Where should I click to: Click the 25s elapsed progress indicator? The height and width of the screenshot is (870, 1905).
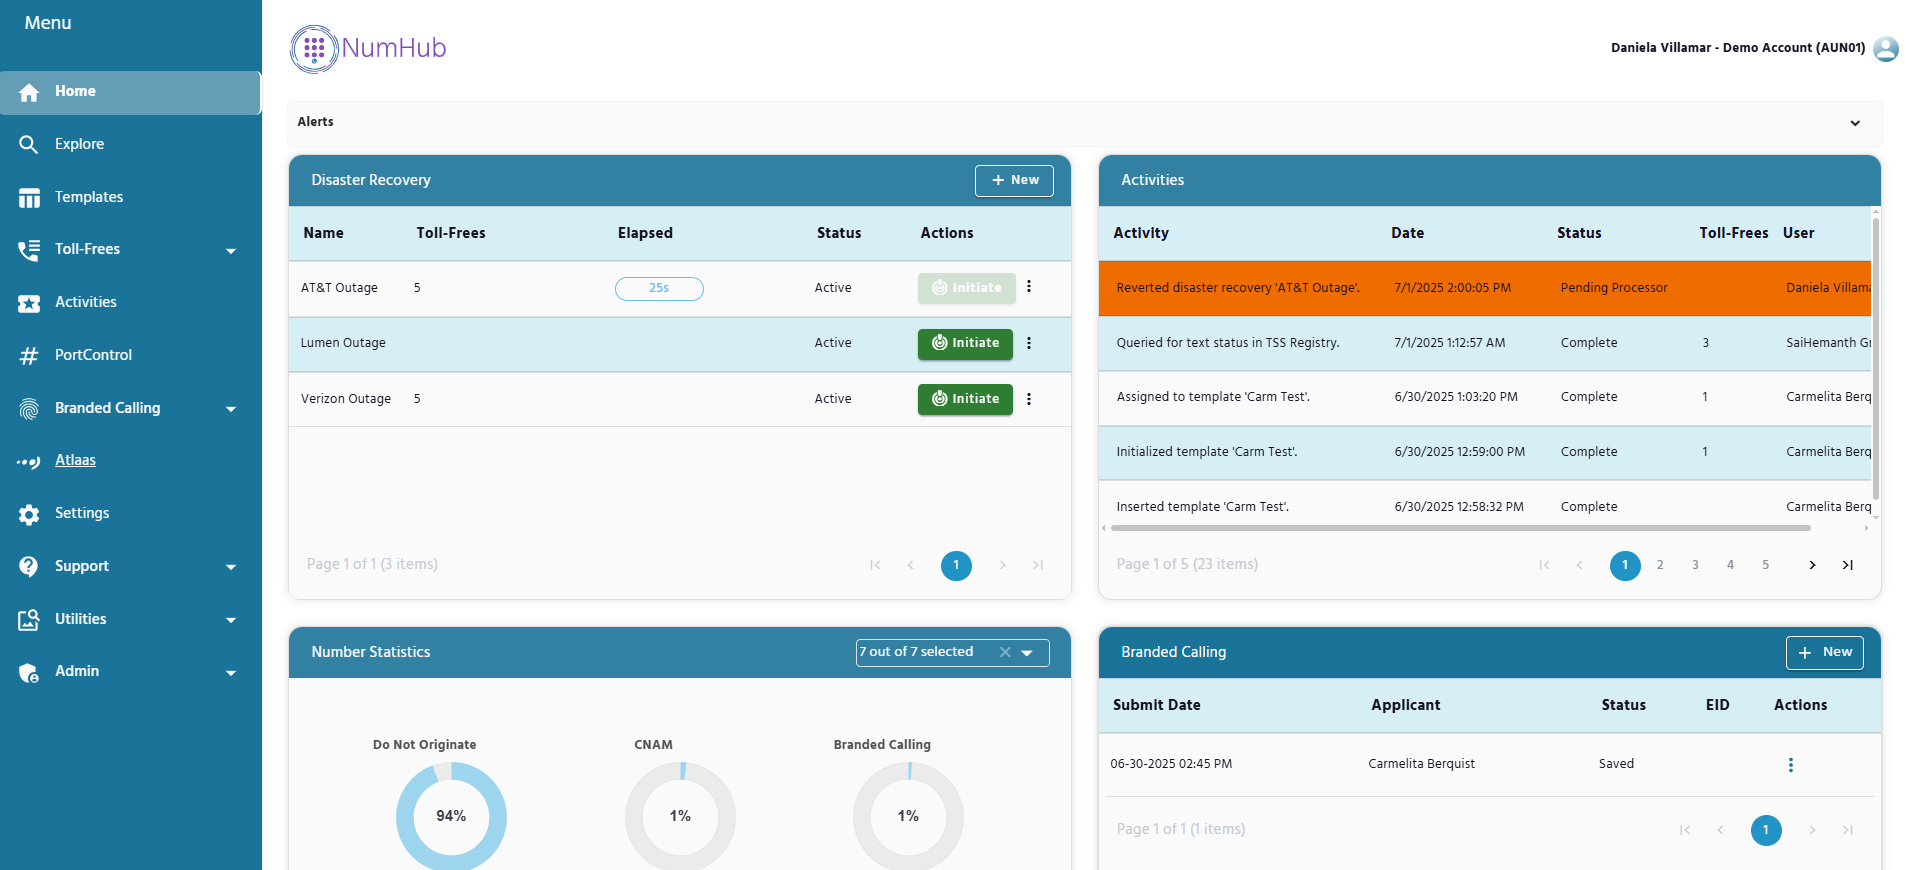click(659, 288)
